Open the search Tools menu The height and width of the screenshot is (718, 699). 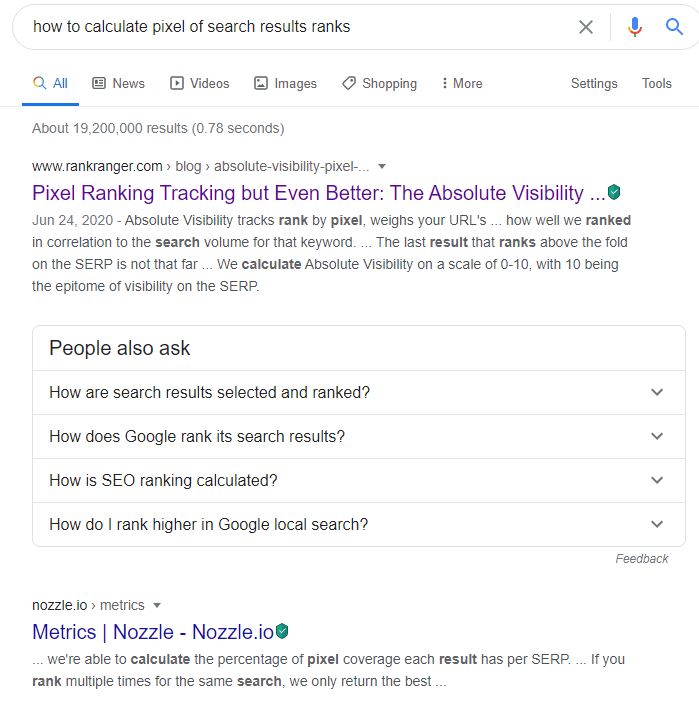click(x=657, y=84)
